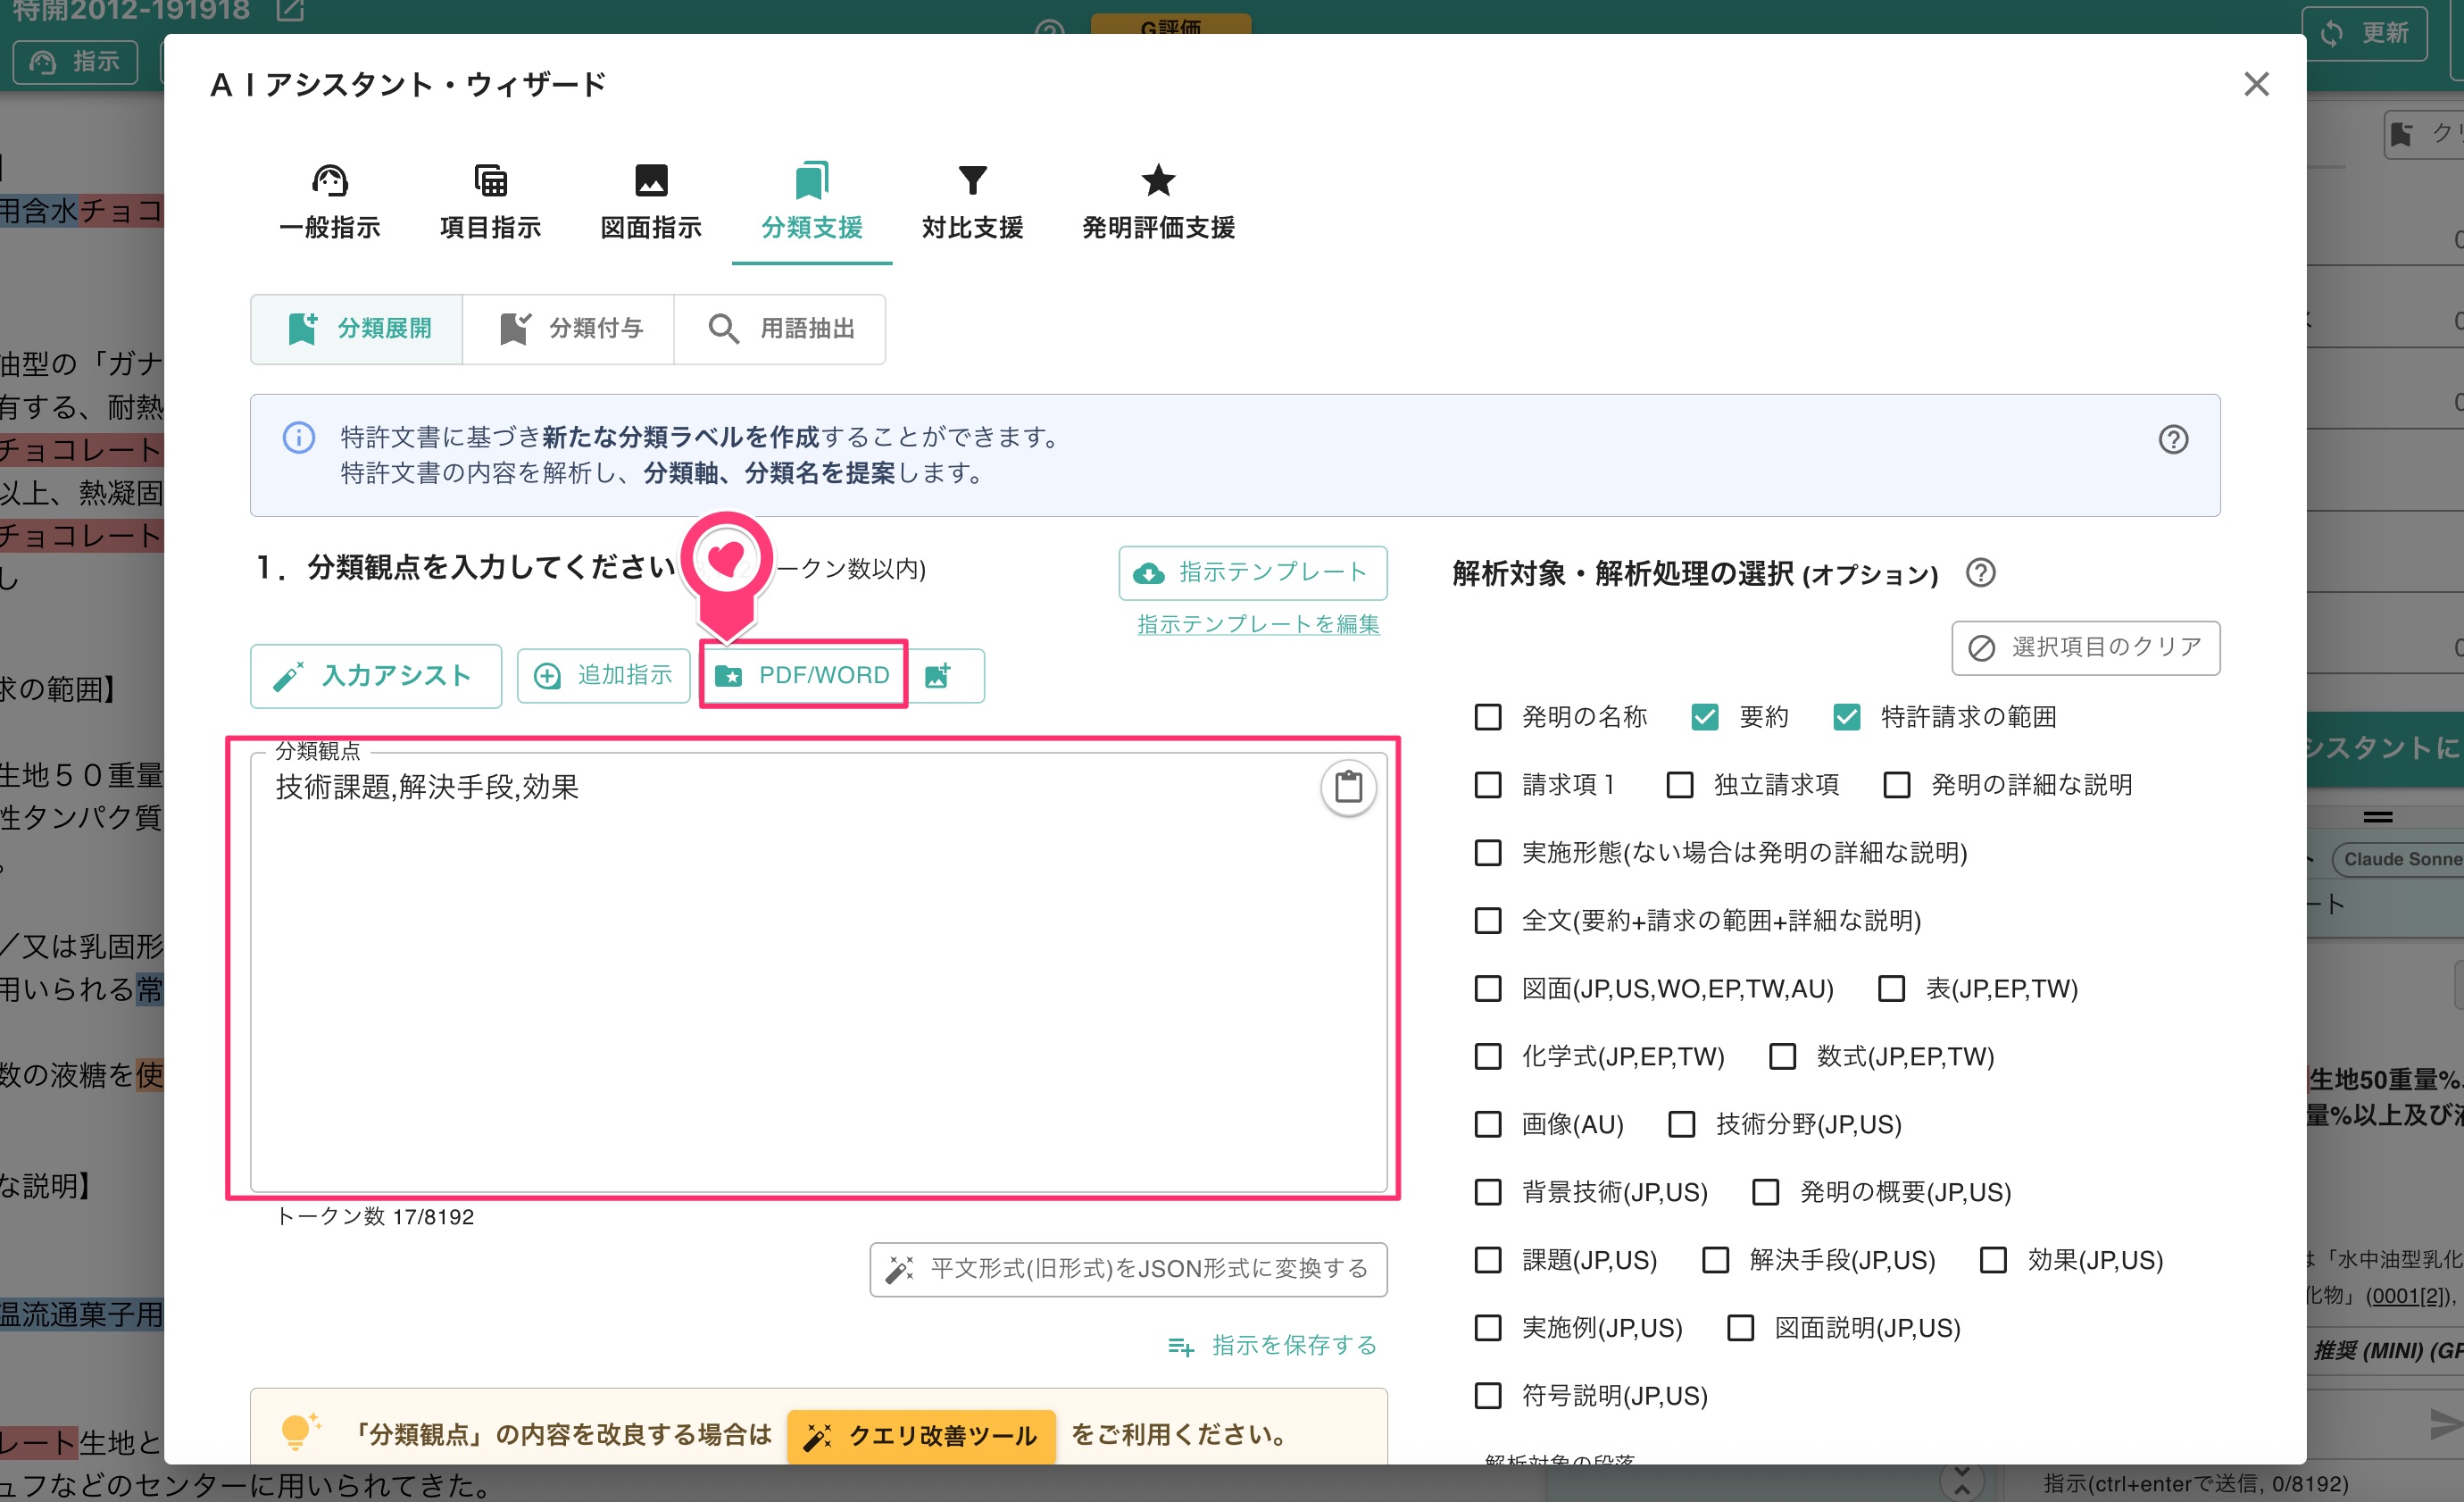Open the 一般指示 tab
The image size is (2464, 1502).
pos(329,204)
